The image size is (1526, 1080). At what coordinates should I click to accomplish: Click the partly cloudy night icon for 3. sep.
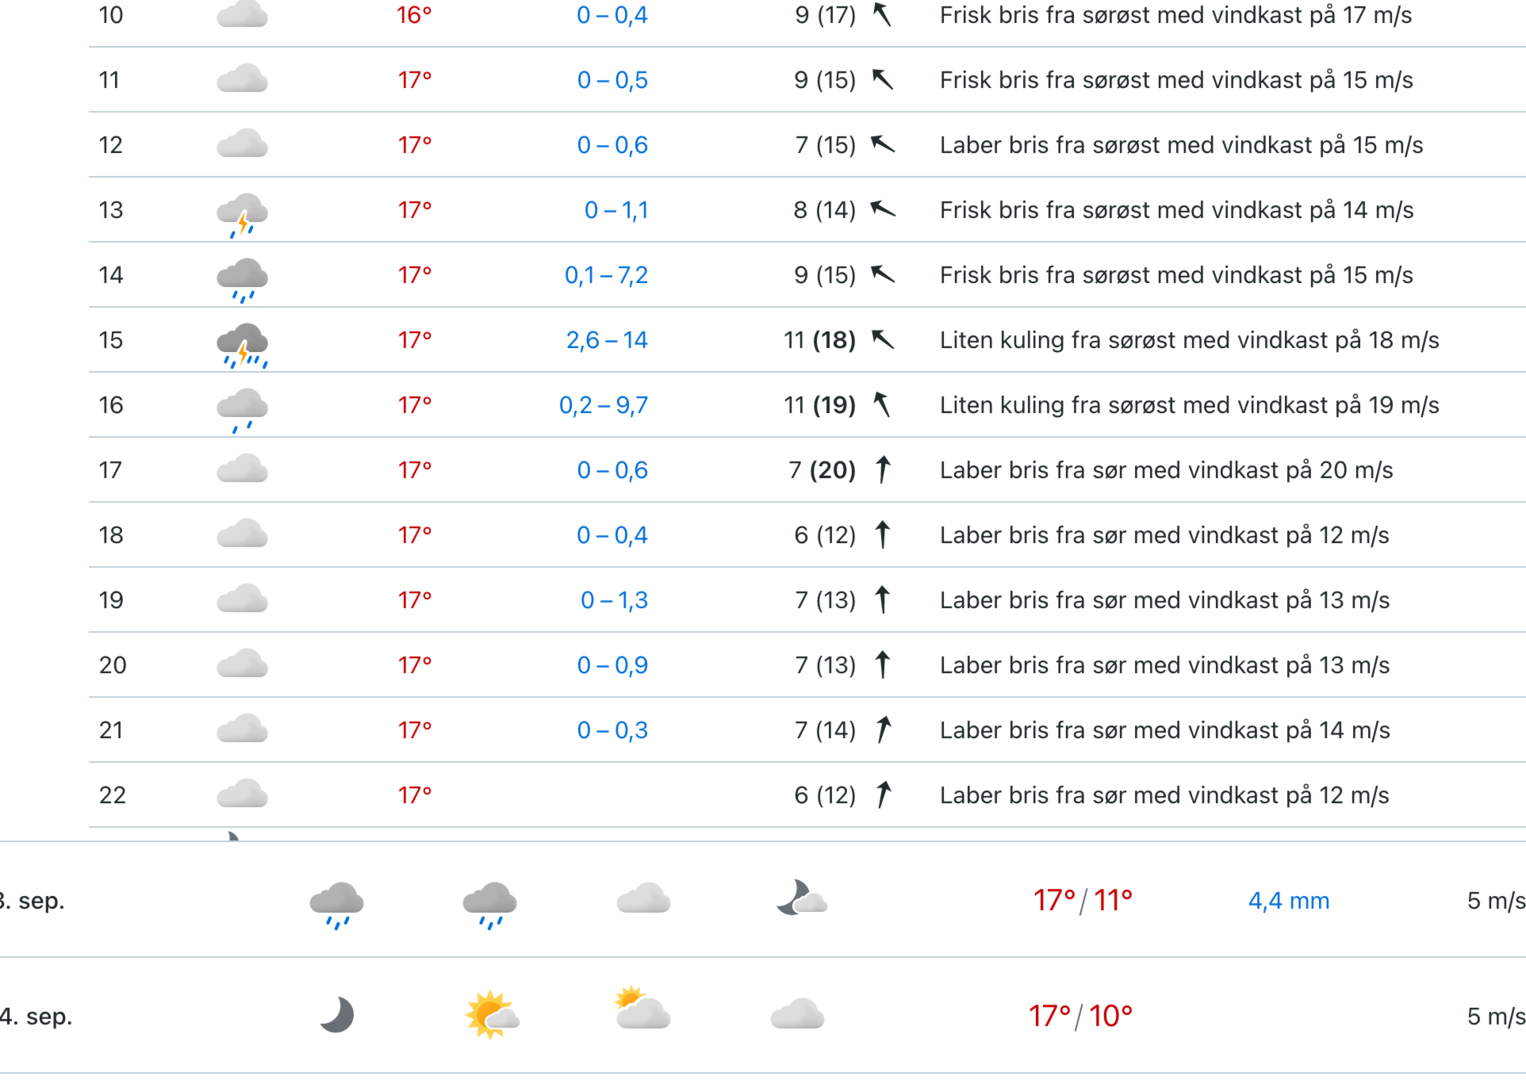click(801, 898)
